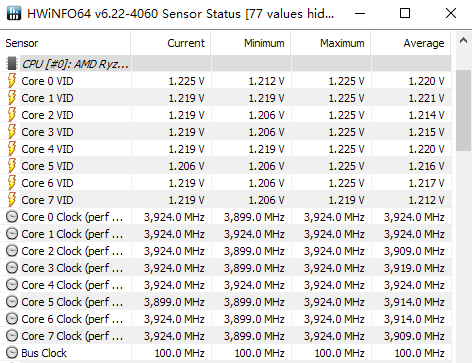This screenshot has height=363, width=472.
Task: Select the Core 6 Clock (perf ...) row
Action: tap(225, 319)
